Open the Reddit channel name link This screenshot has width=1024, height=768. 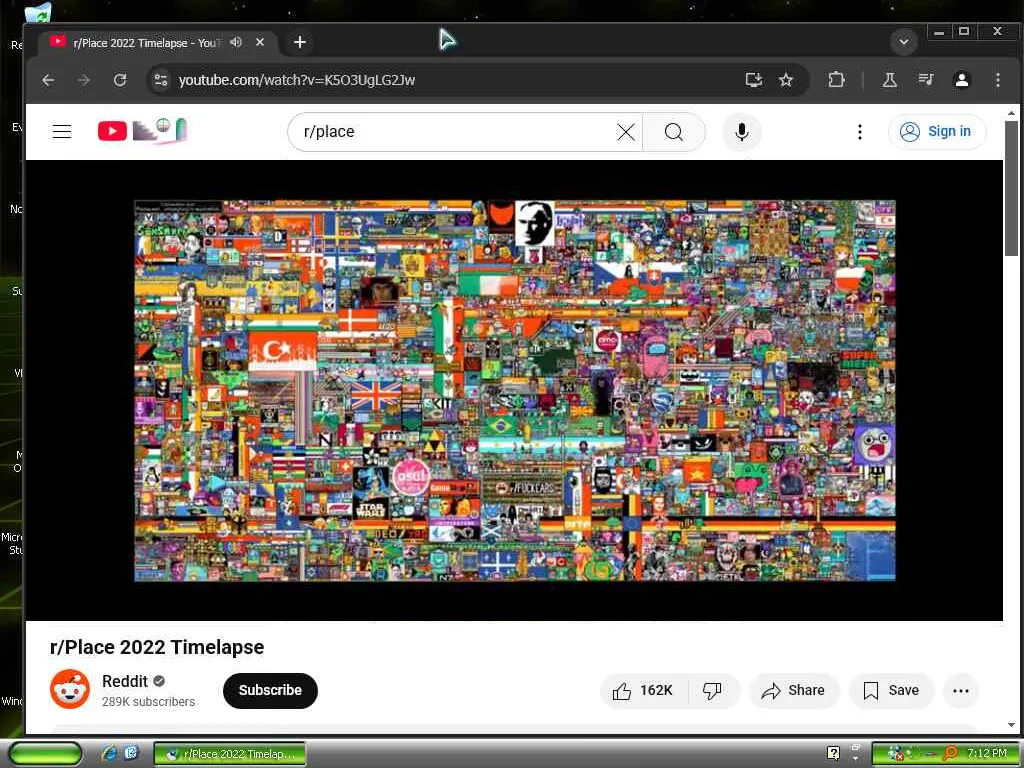(125, 681)
